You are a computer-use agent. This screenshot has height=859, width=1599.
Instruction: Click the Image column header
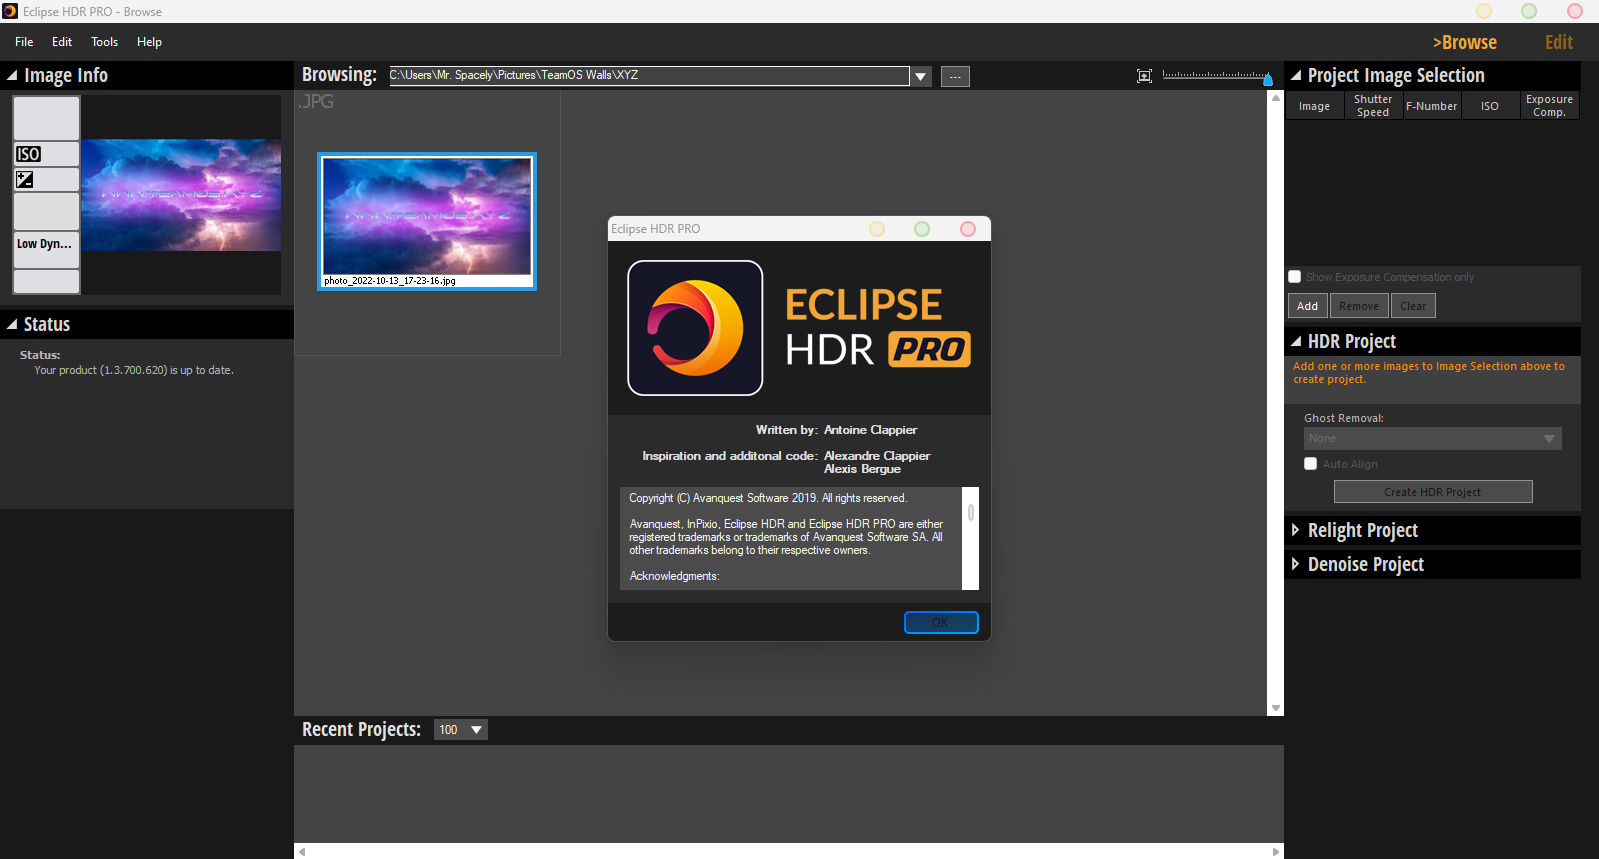pyautogui.click(x=1314, y=106)
